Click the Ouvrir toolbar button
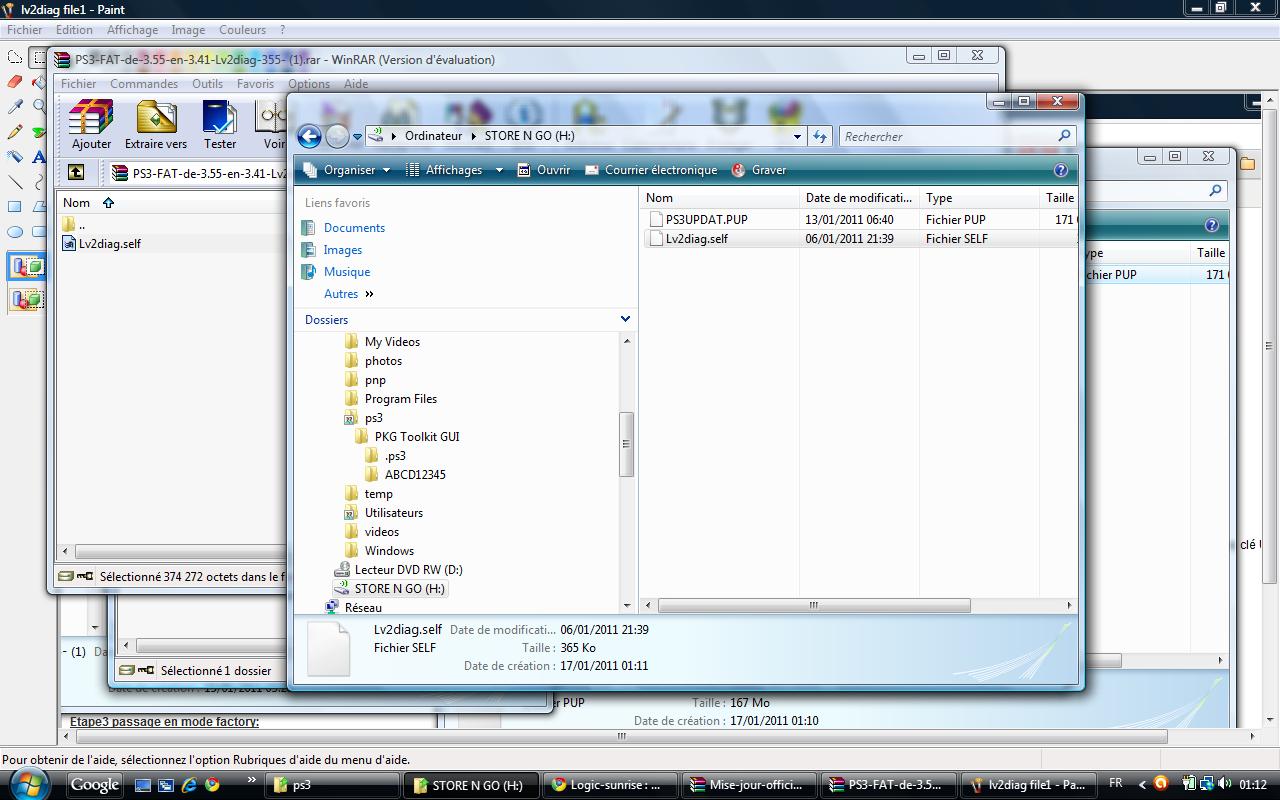1280x800 pixels. click(543, 170)
